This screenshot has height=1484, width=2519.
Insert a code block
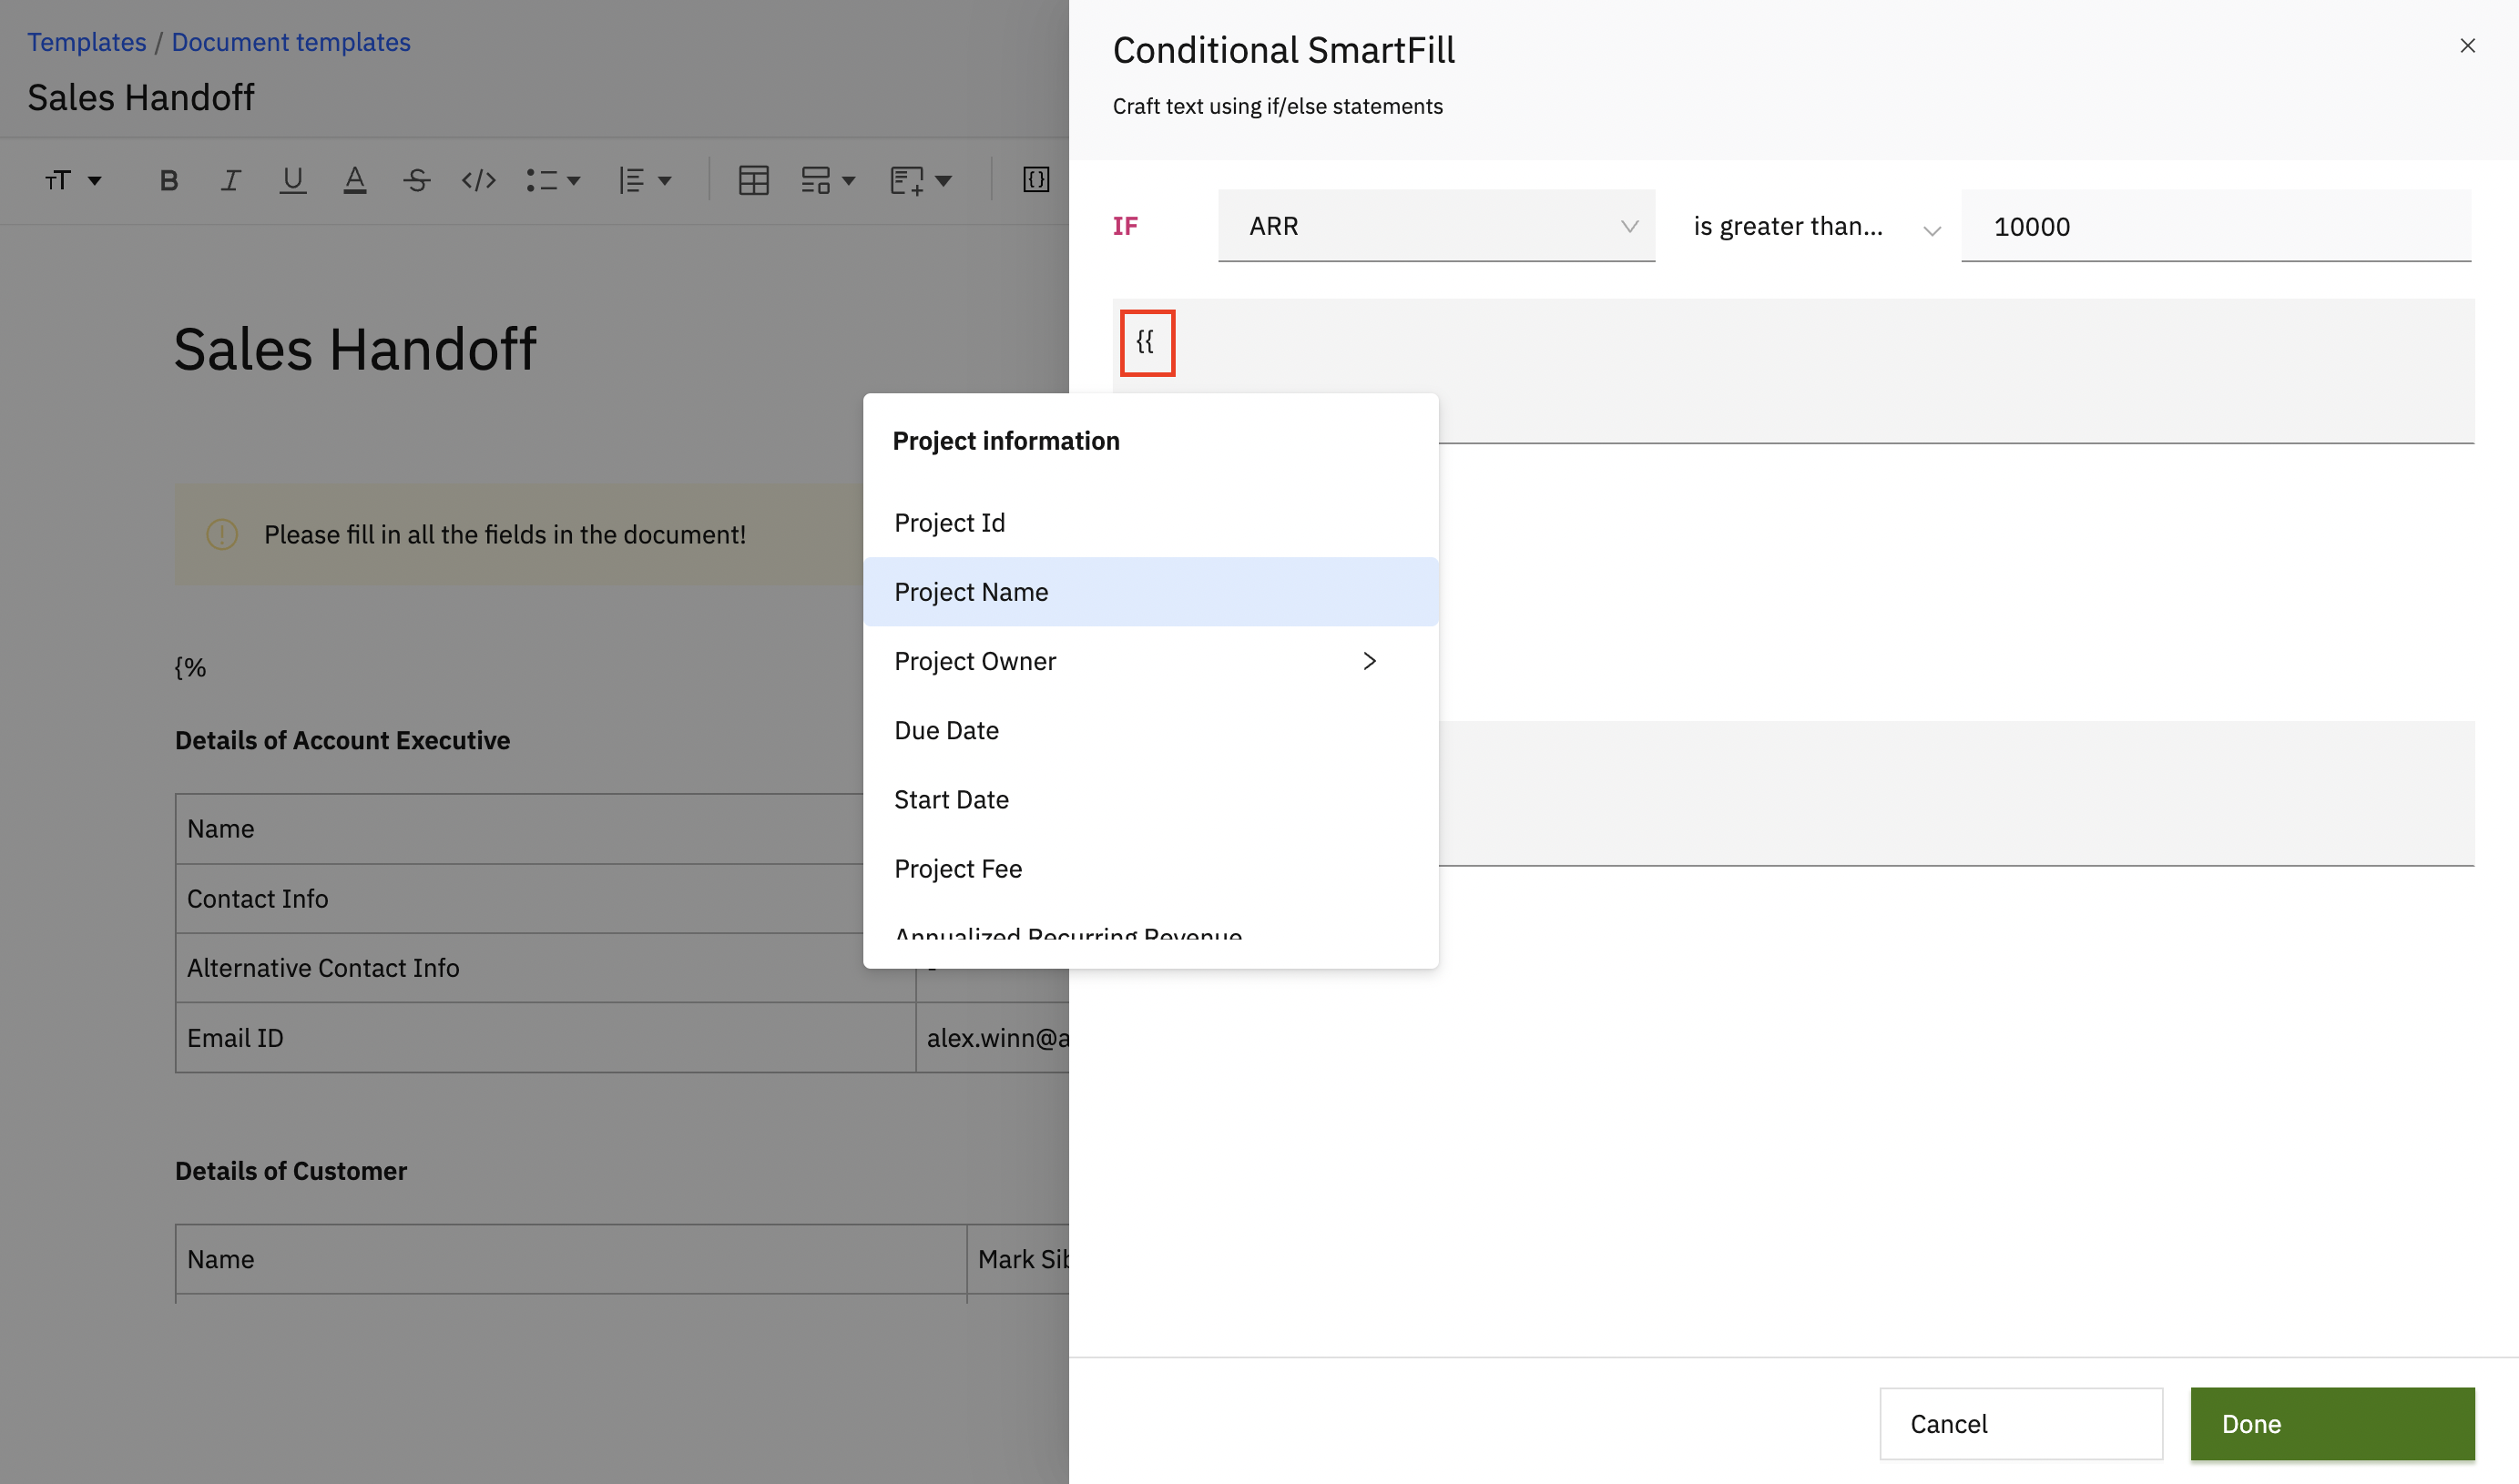(478, 181)
